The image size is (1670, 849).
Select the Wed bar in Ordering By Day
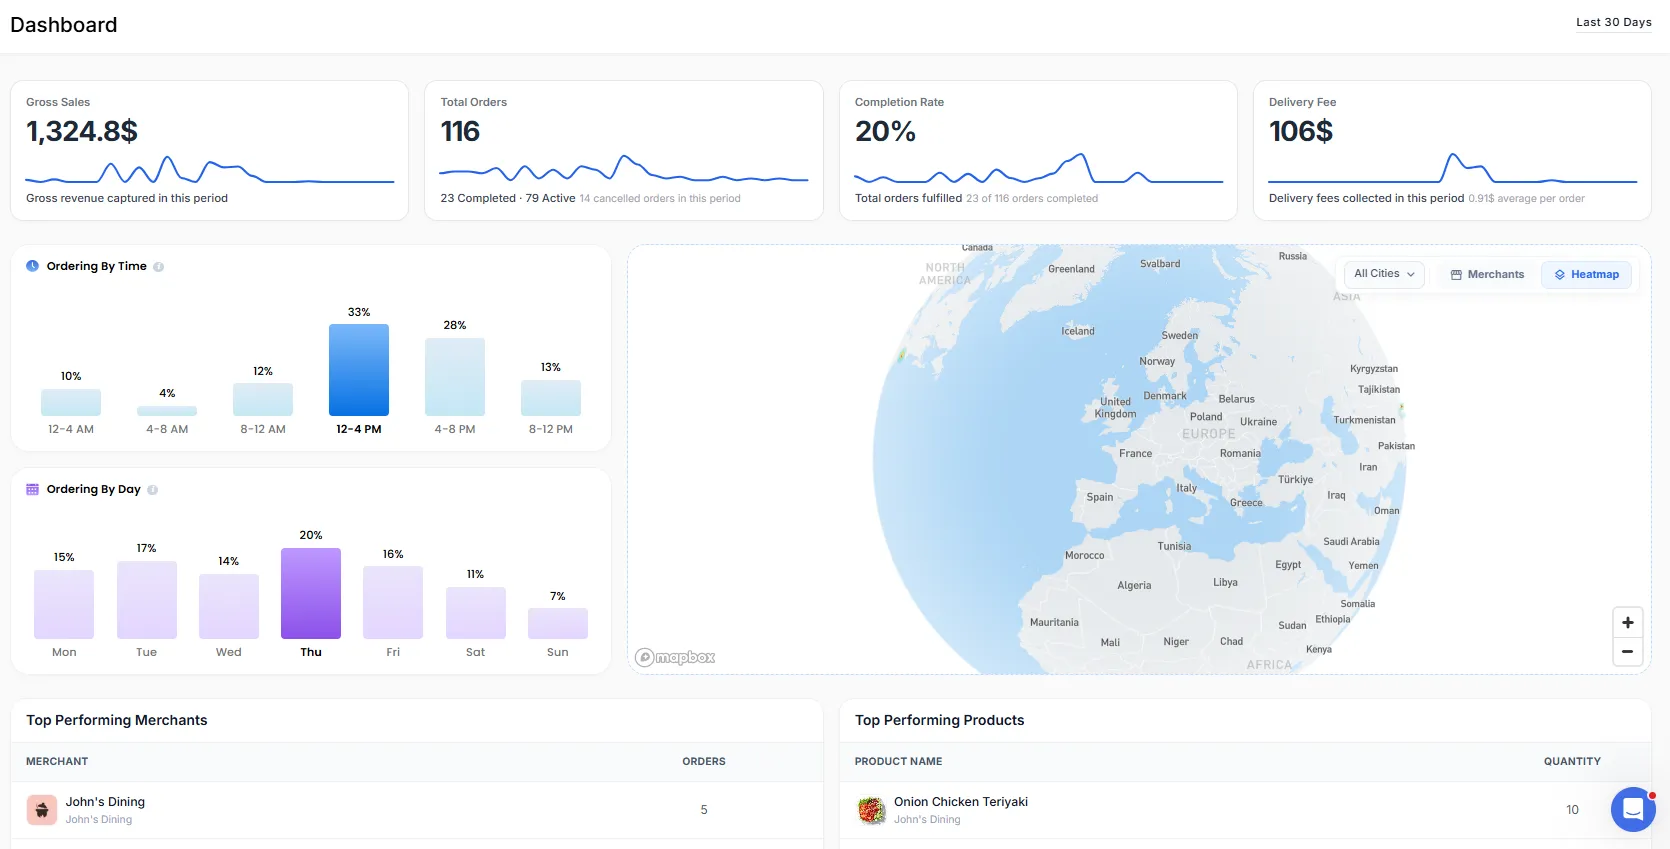click(229, 606)
